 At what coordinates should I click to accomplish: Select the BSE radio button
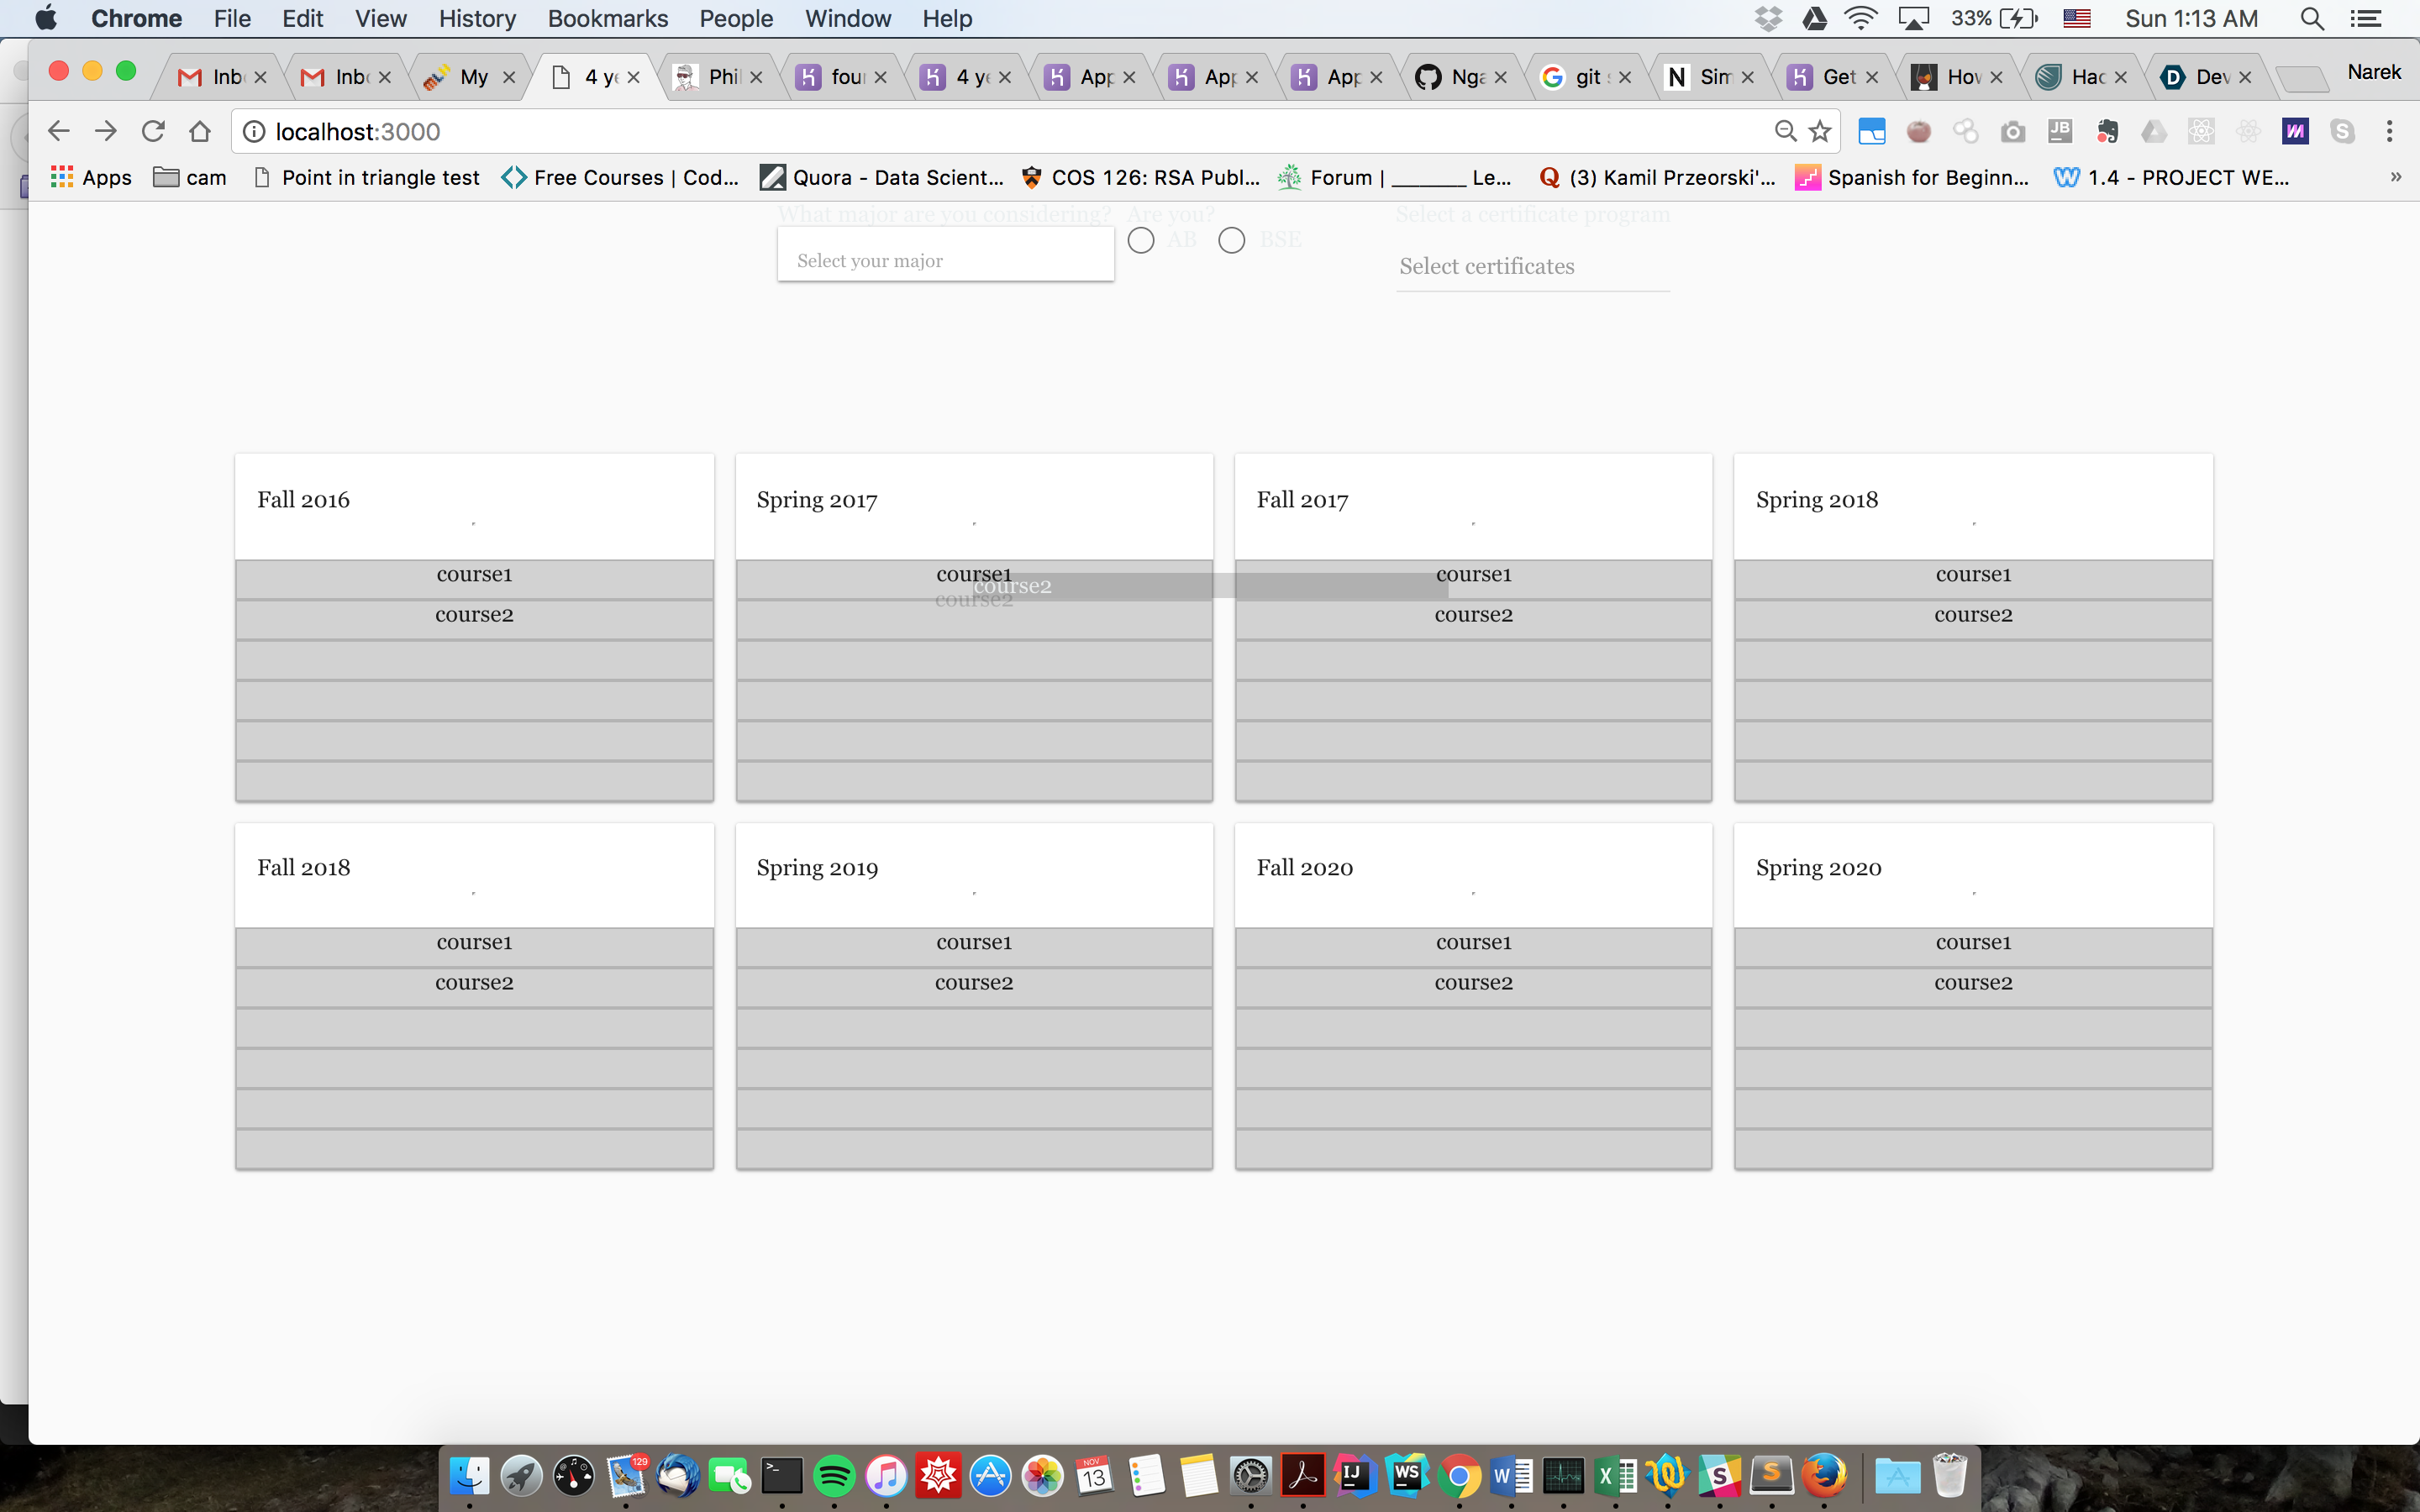tap(1232, 240)
